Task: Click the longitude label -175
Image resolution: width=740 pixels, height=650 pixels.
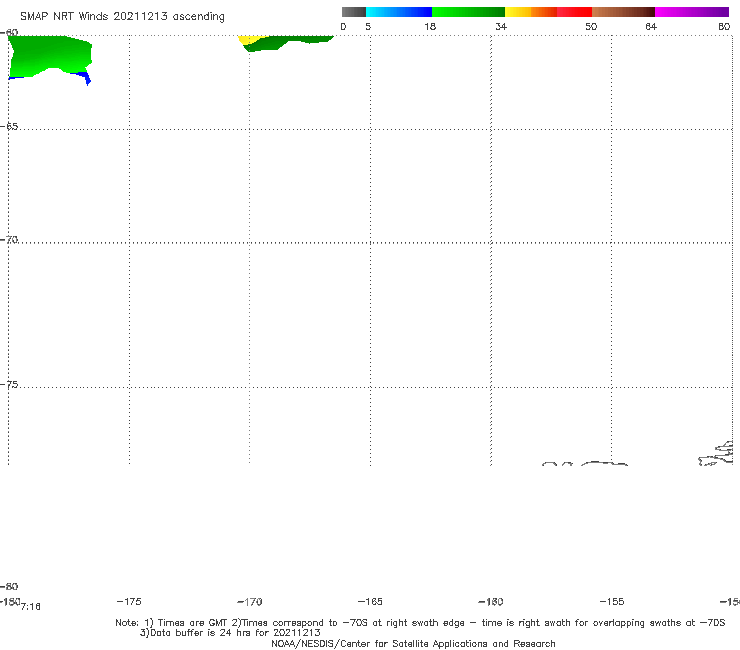Action: point(129,602)
